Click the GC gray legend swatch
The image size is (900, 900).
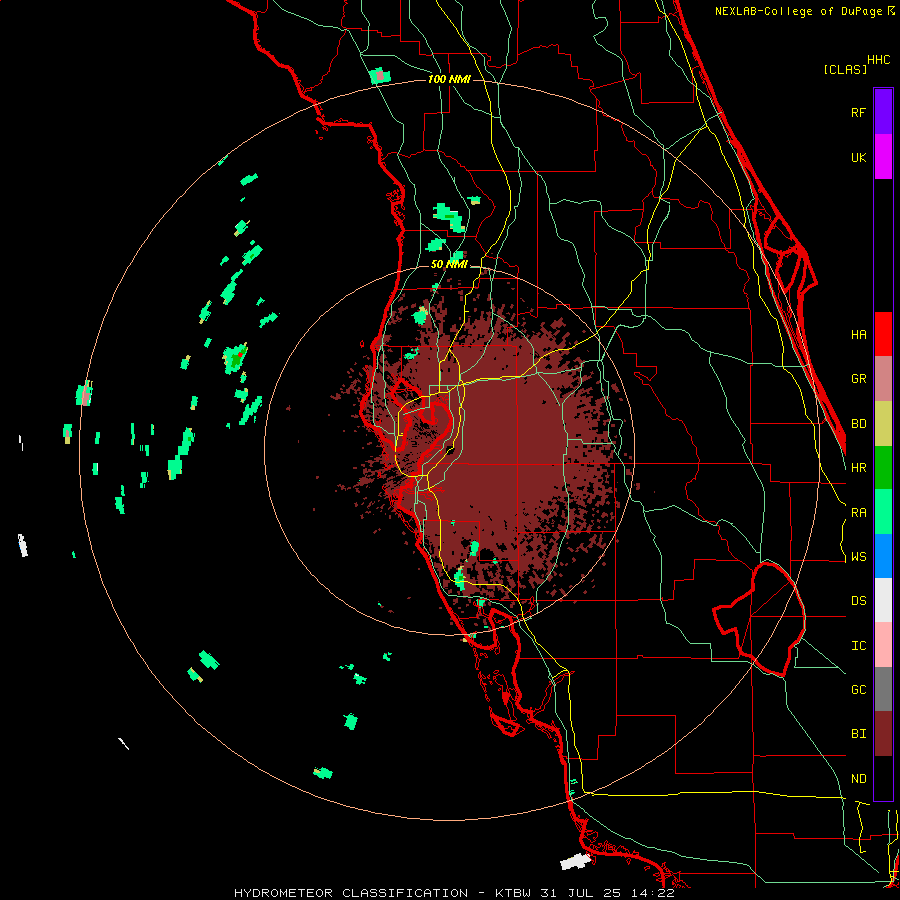pyautogui.click(x=883, y=689)
